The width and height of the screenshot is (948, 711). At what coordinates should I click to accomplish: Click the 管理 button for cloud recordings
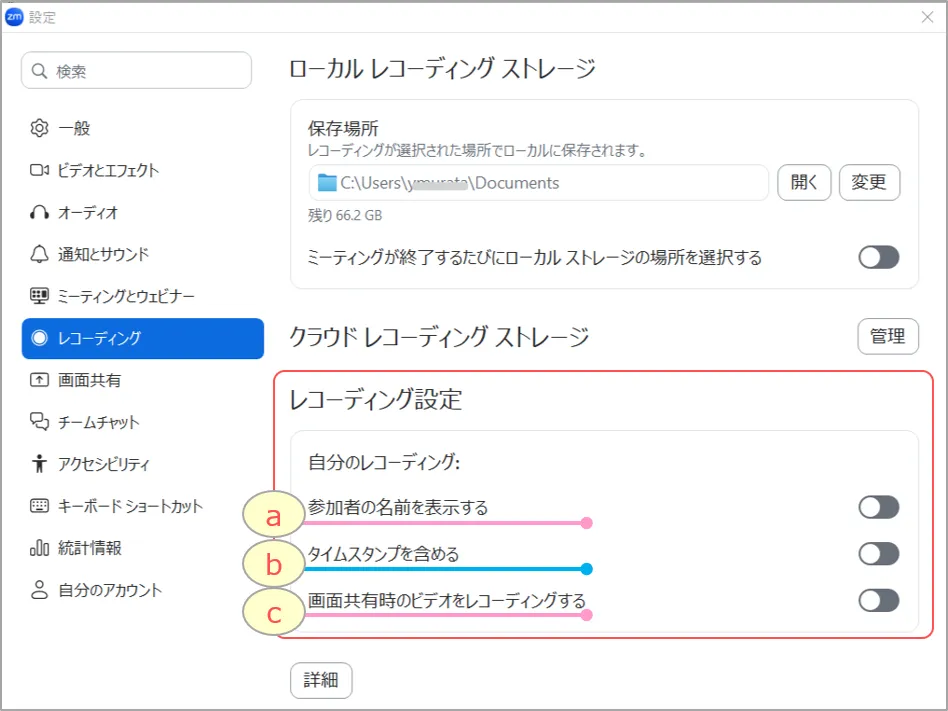click(887, 337)
